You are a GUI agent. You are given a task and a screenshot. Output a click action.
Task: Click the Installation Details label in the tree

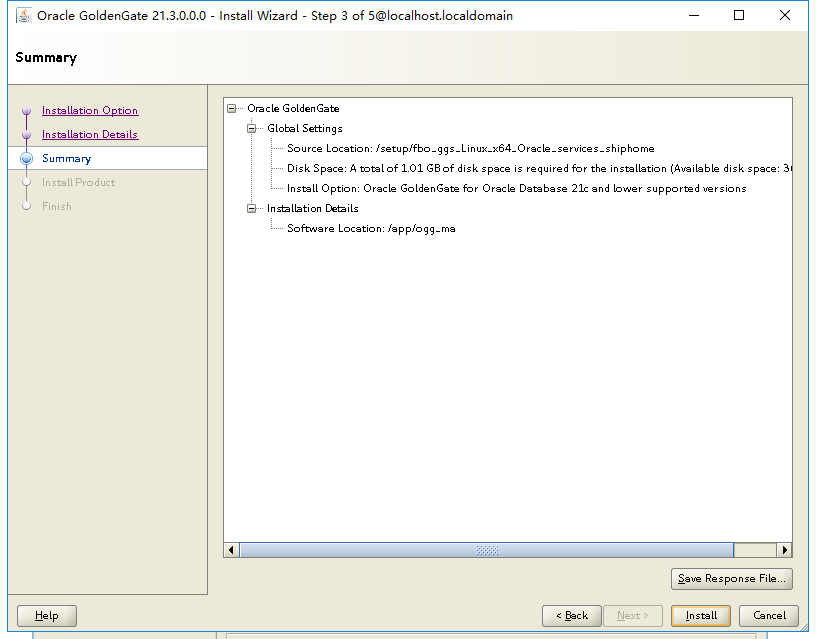[x=312, y=209]
